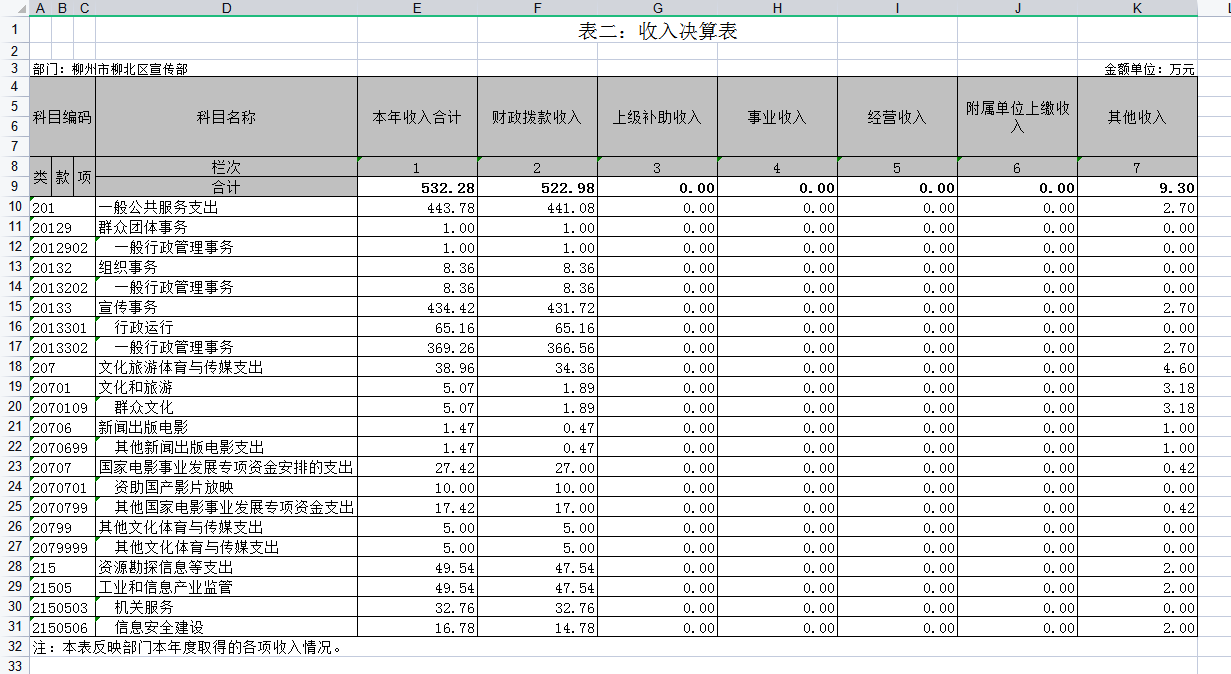Image resolution: width=1231 pixels, height=674 pixels.
Task: Select the total value 532.28
Action: point(417,187)
